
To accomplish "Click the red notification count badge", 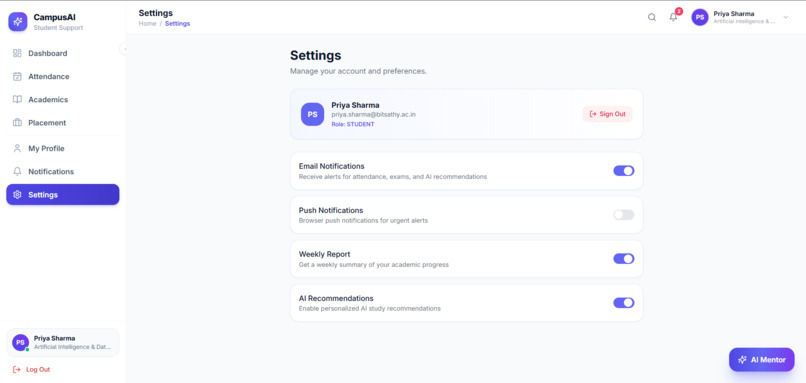I will (x=679, y=11).
